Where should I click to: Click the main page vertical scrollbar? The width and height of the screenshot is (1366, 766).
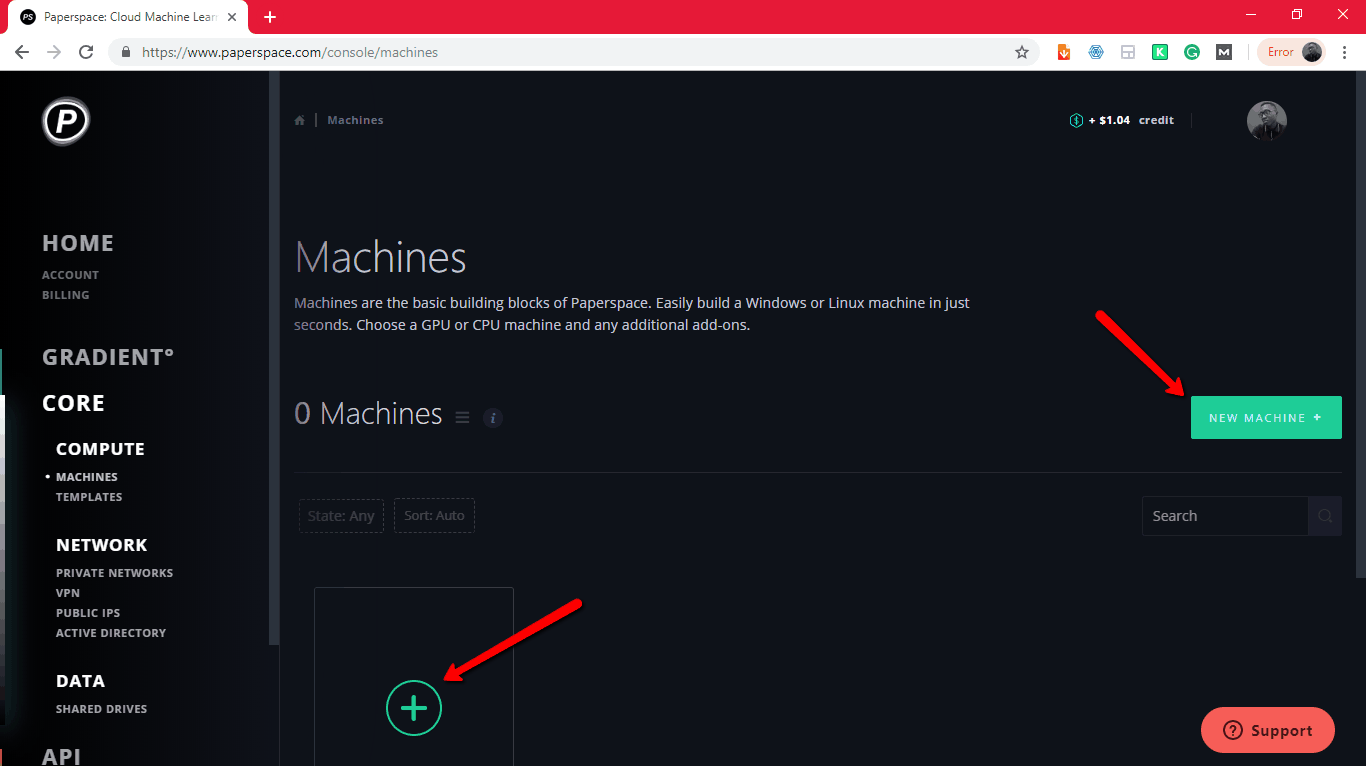[1360, 326]
